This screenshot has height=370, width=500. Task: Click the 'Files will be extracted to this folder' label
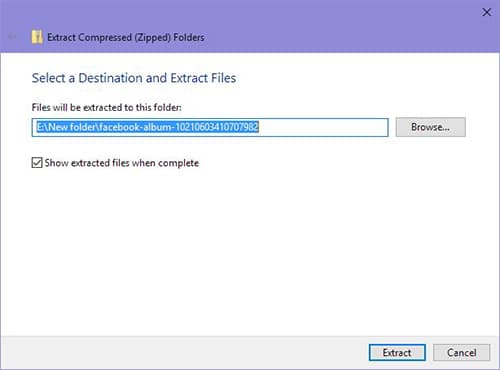pos(106,107)
